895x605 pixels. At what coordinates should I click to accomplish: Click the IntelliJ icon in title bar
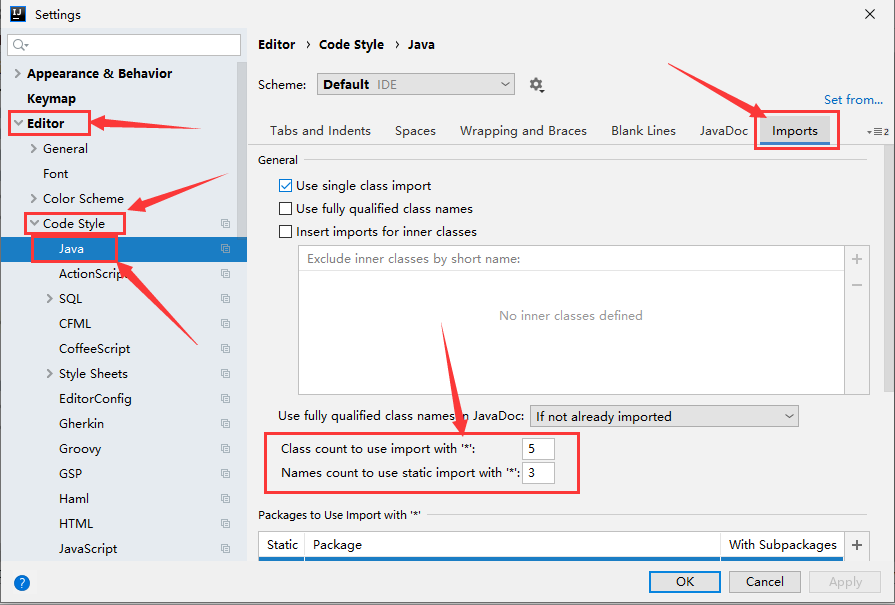pyautogui.click(x=18, y=14)
